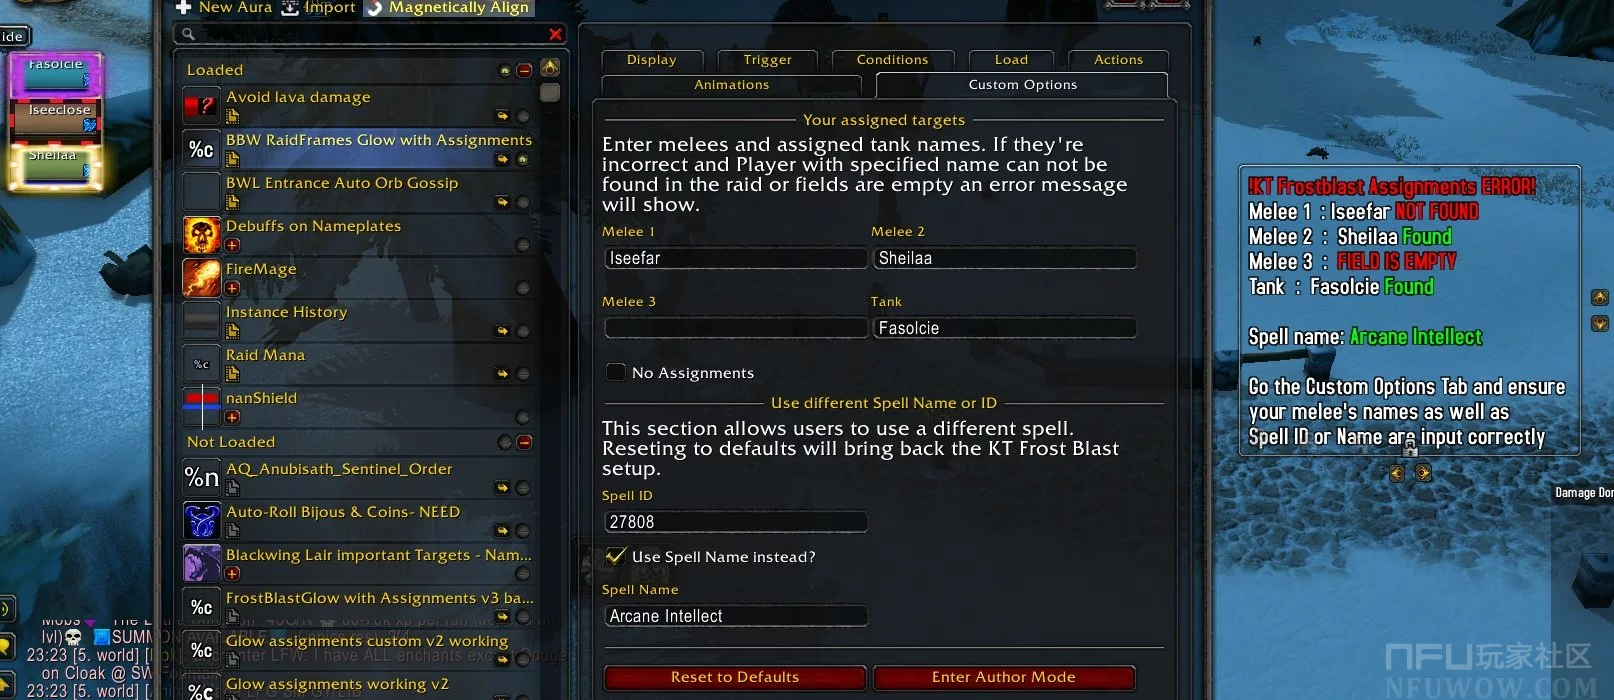Screen dimensions: 1614x700
Task: Uncheck Use Spell Name instead option
Action: pos(616,556)
